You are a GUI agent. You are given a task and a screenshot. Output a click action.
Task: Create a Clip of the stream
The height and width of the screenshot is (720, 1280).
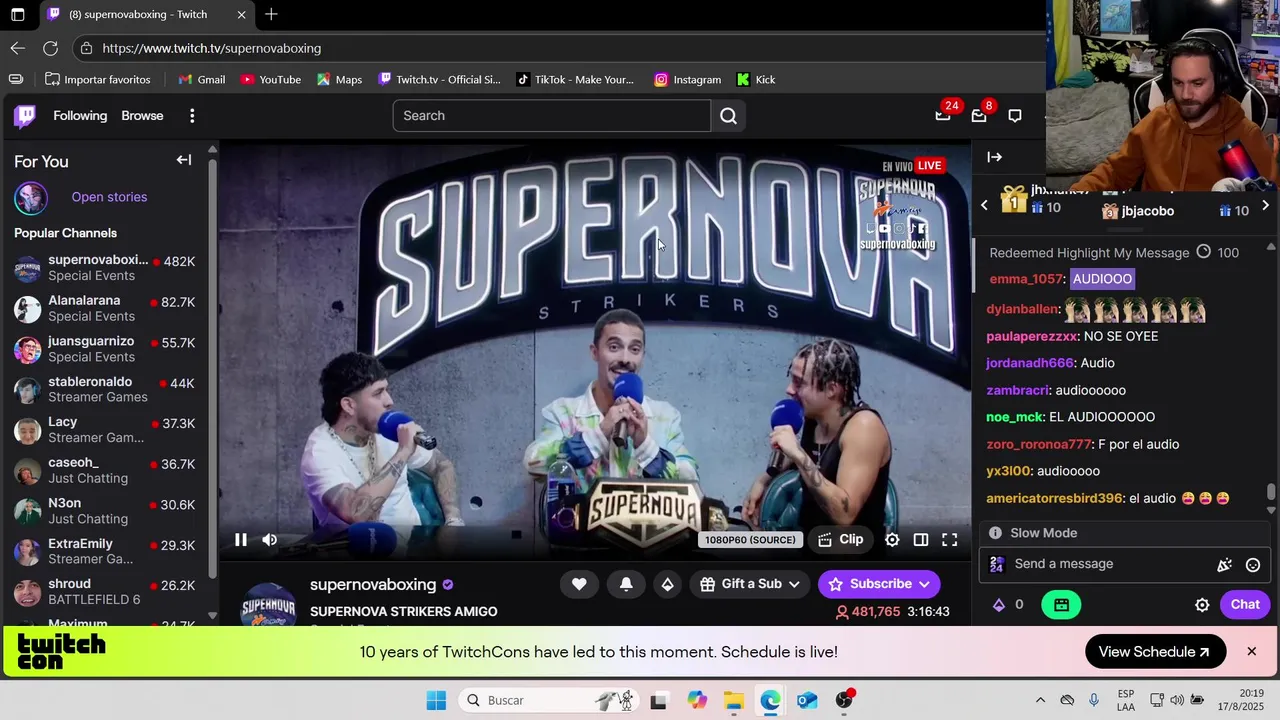click(840, 540)
